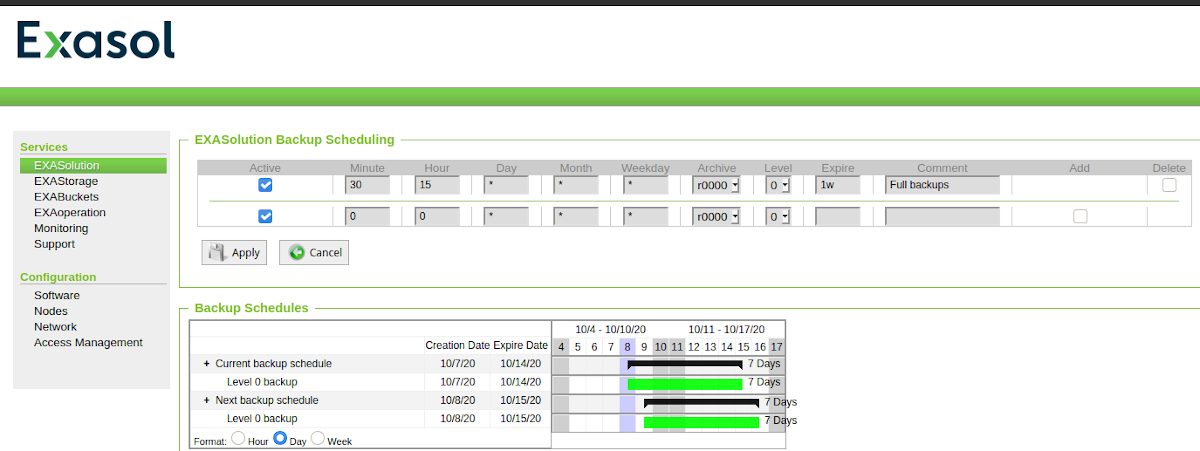The width and height of the screenshot is (1200, 451).
Task: Open Support in the sidebar
Action: [x=54, y=244]
